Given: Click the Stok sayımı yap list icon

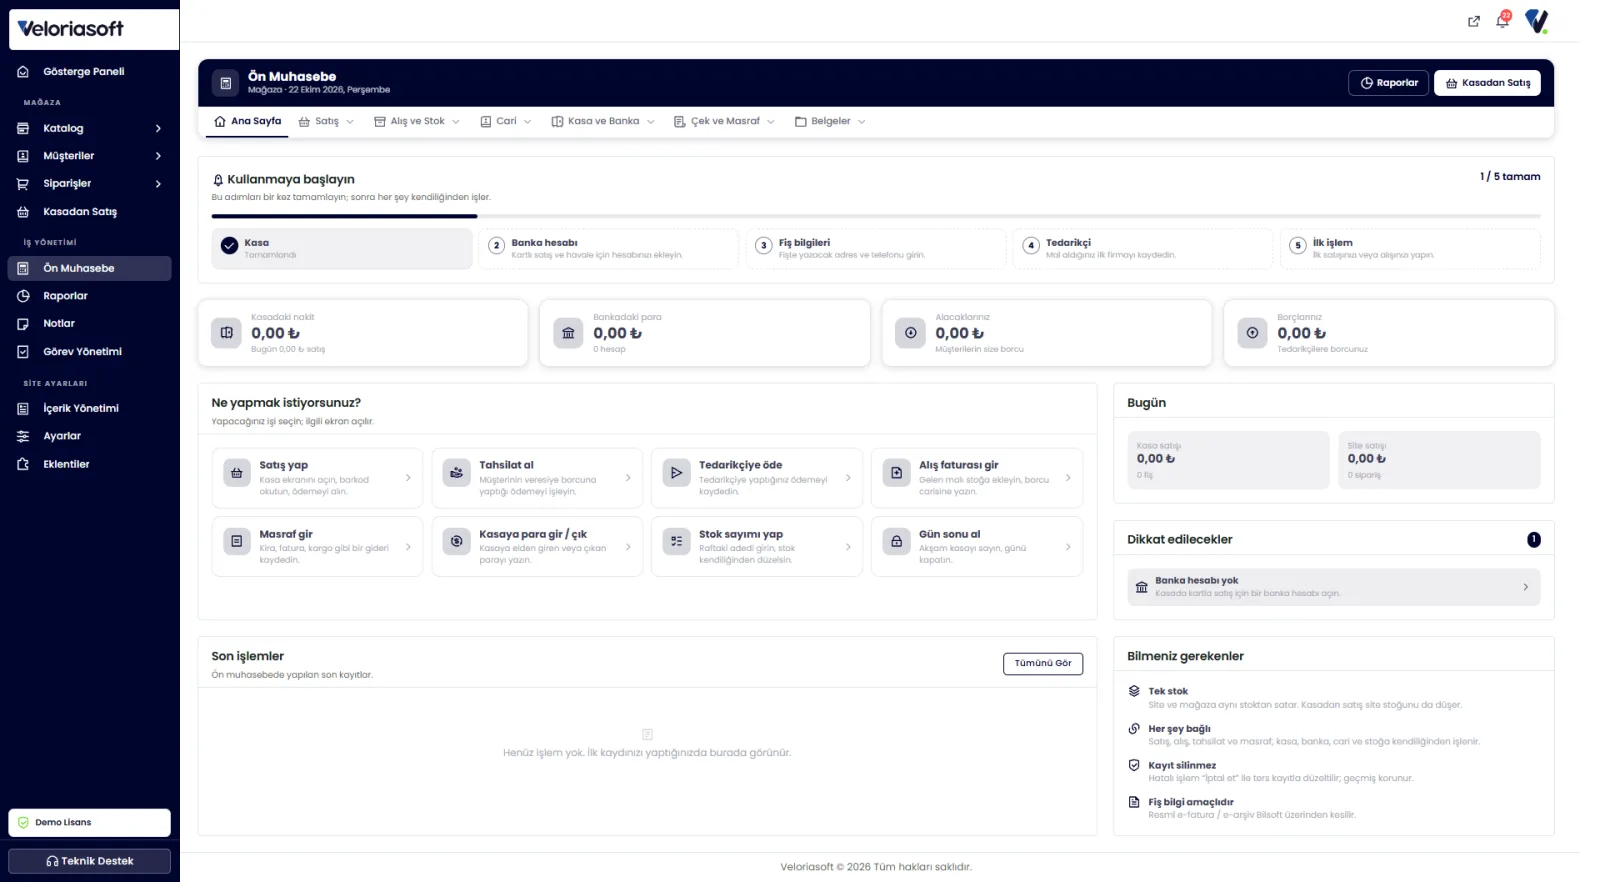Looking at the screenshot, I should click(x=676, y=541).
